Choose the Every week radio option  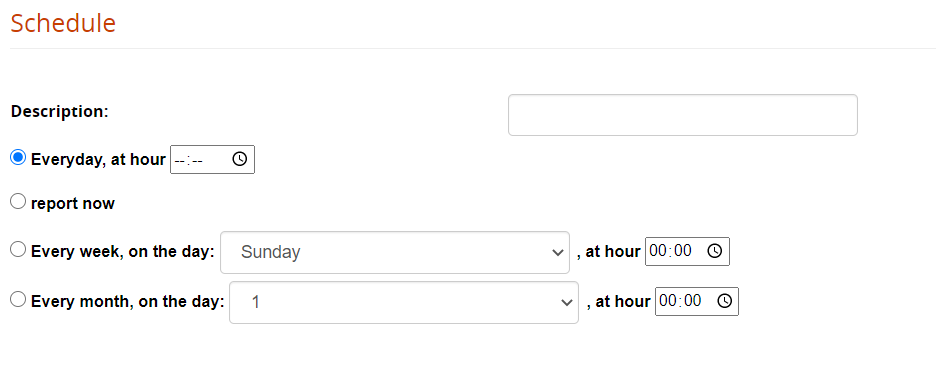click(x=19, y=249)
